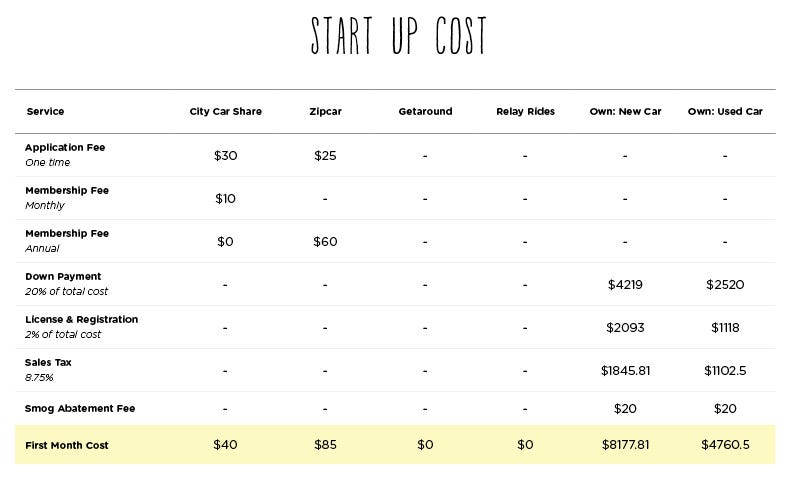Click the $60 Zipcar annual fee
Image resolution: width=800 pixels, height=492 pixels.
coord(326,241)
